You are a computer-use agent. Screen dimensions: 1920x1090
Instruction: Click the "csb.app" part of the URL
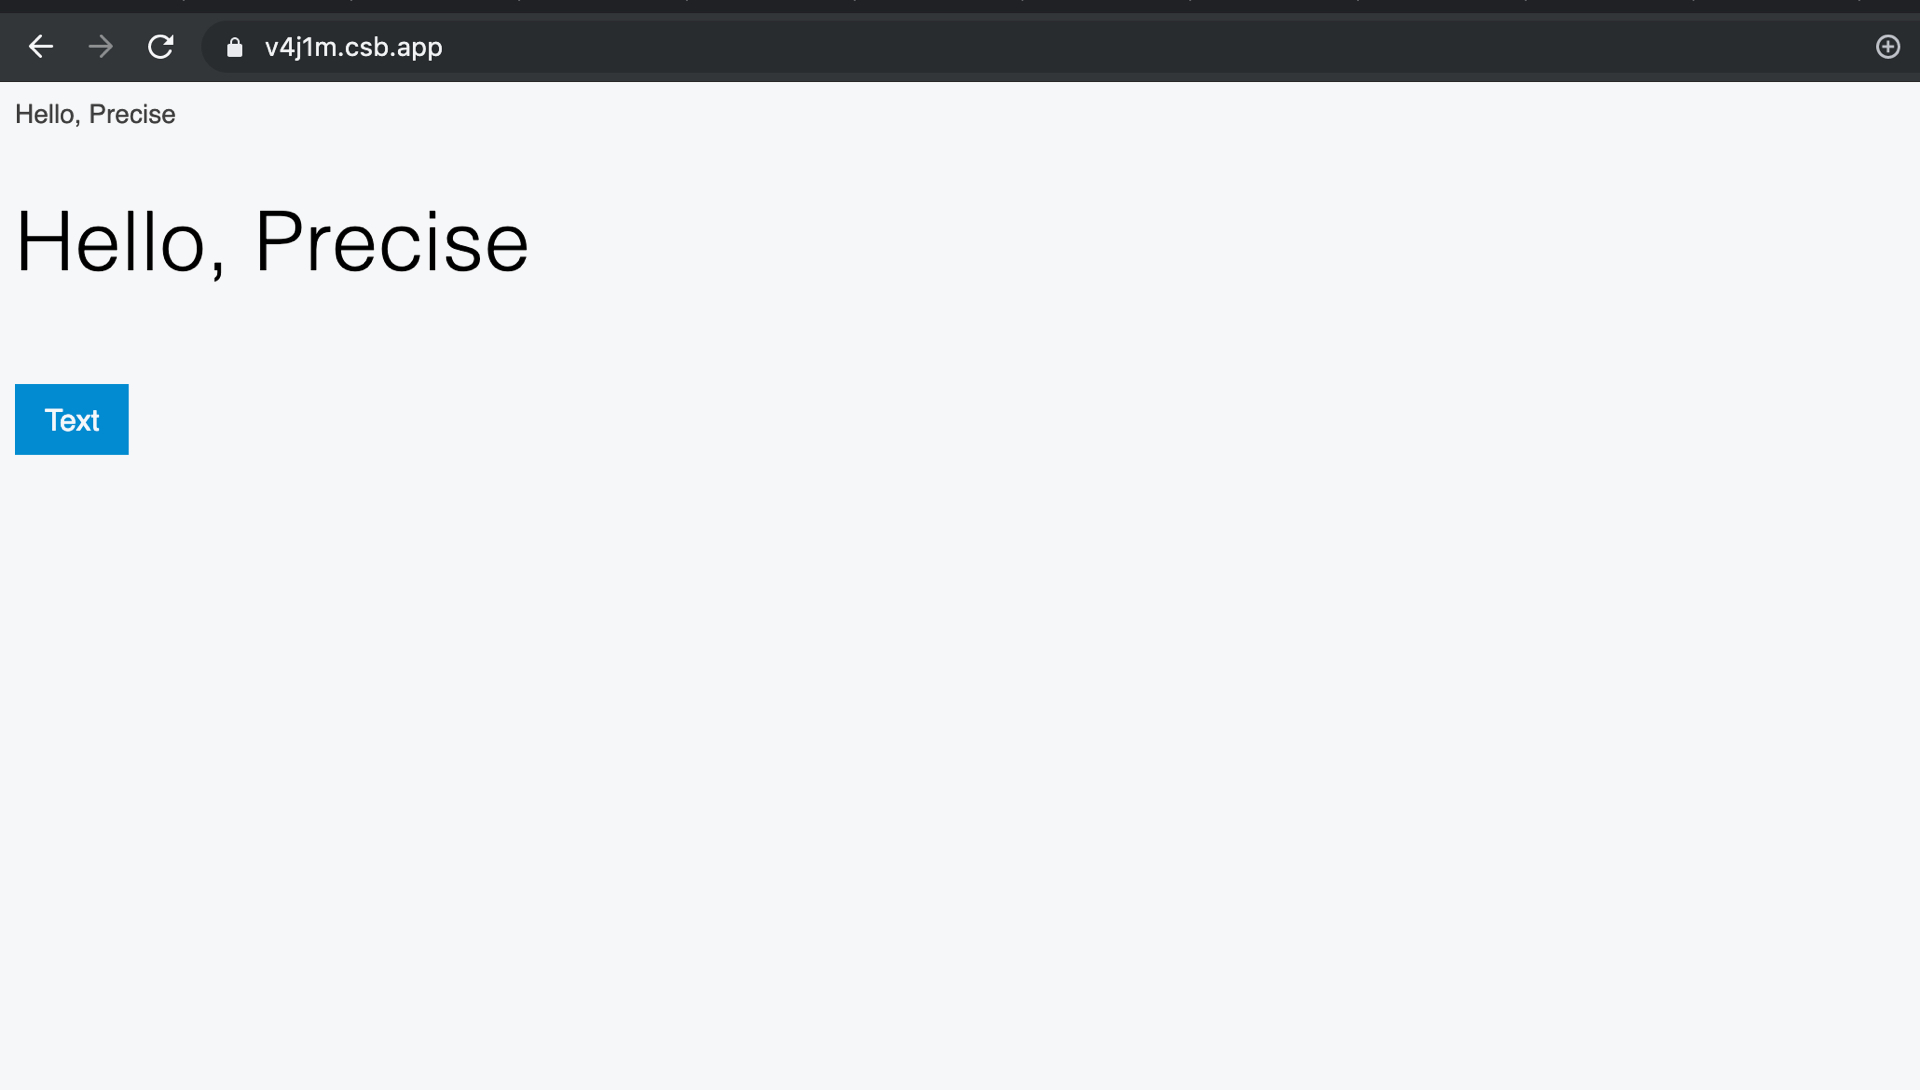coord(393,47)
